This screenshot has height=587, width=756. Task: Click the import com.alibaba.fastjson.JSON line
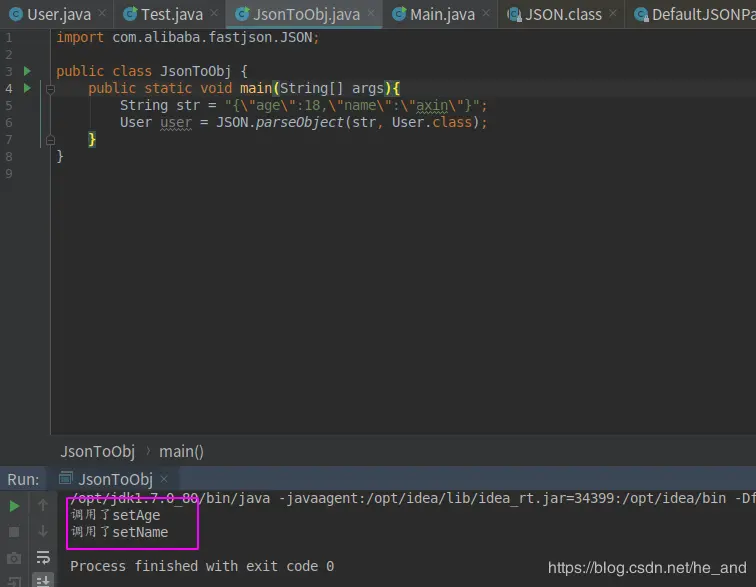(188, 37)
